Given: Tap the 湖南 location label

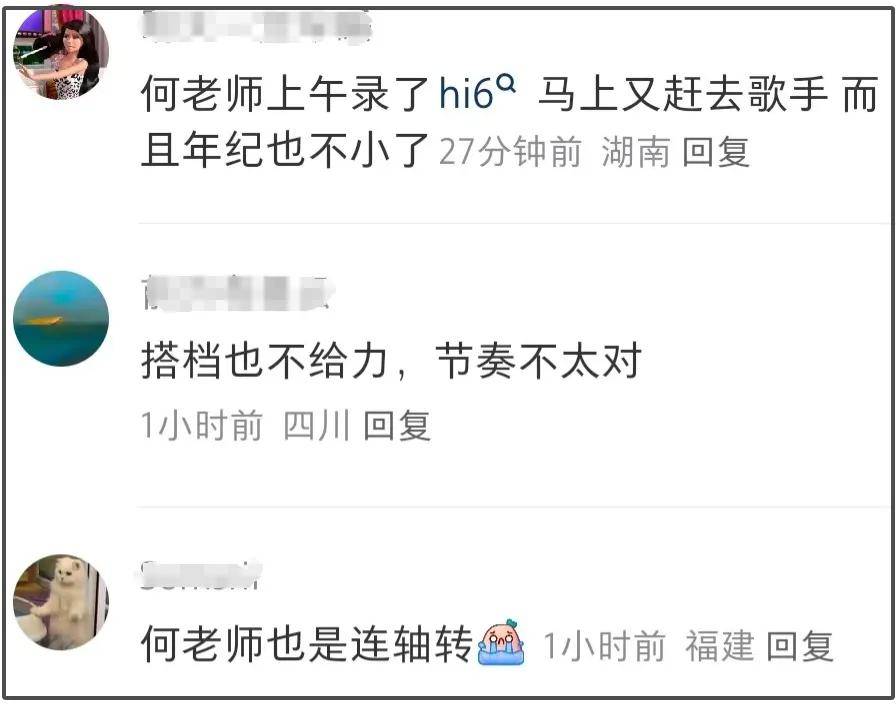Looking at the screenshot, I should click(x=635, y=152).
